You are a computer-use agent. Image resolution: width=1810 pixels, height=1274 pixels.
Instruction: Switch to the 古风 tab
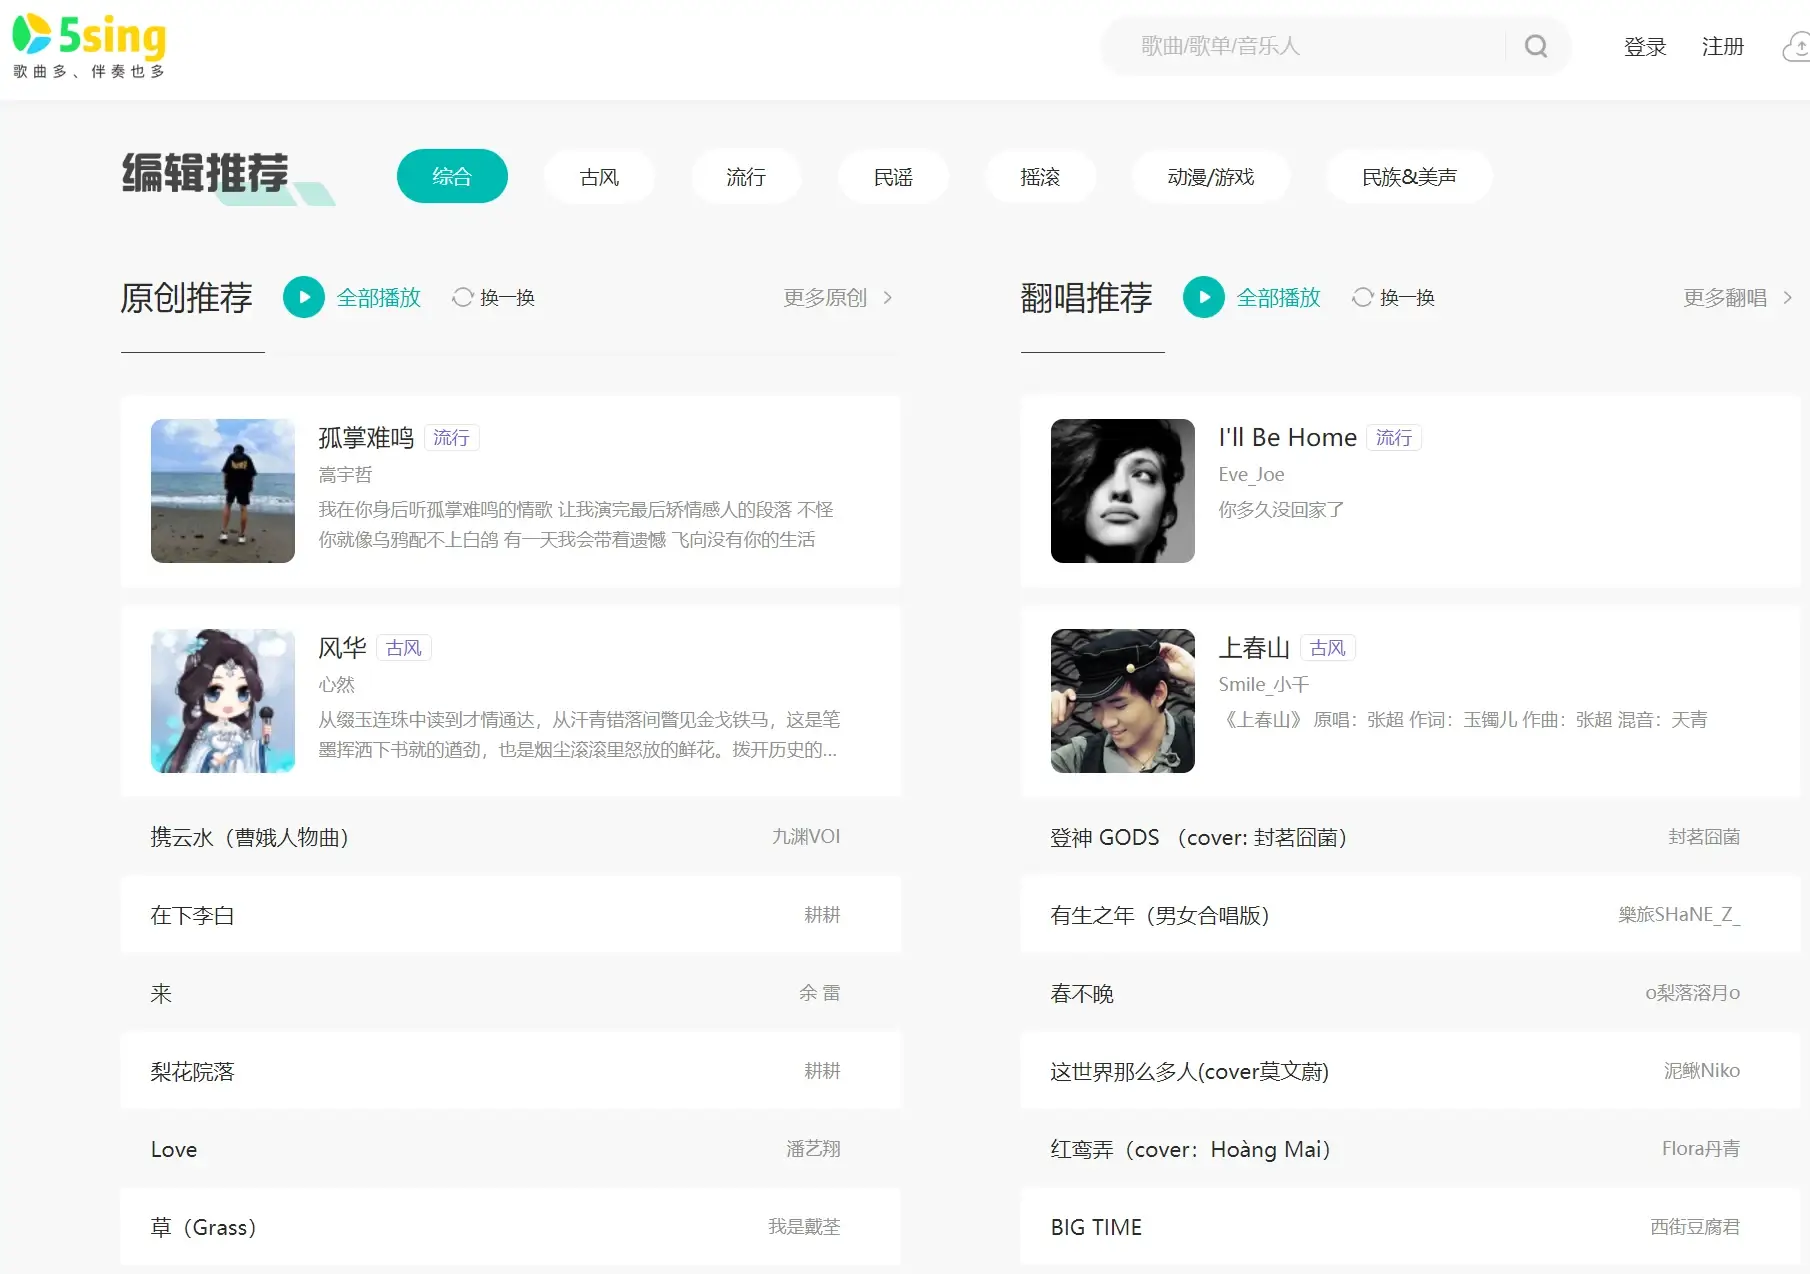(599, 177)
